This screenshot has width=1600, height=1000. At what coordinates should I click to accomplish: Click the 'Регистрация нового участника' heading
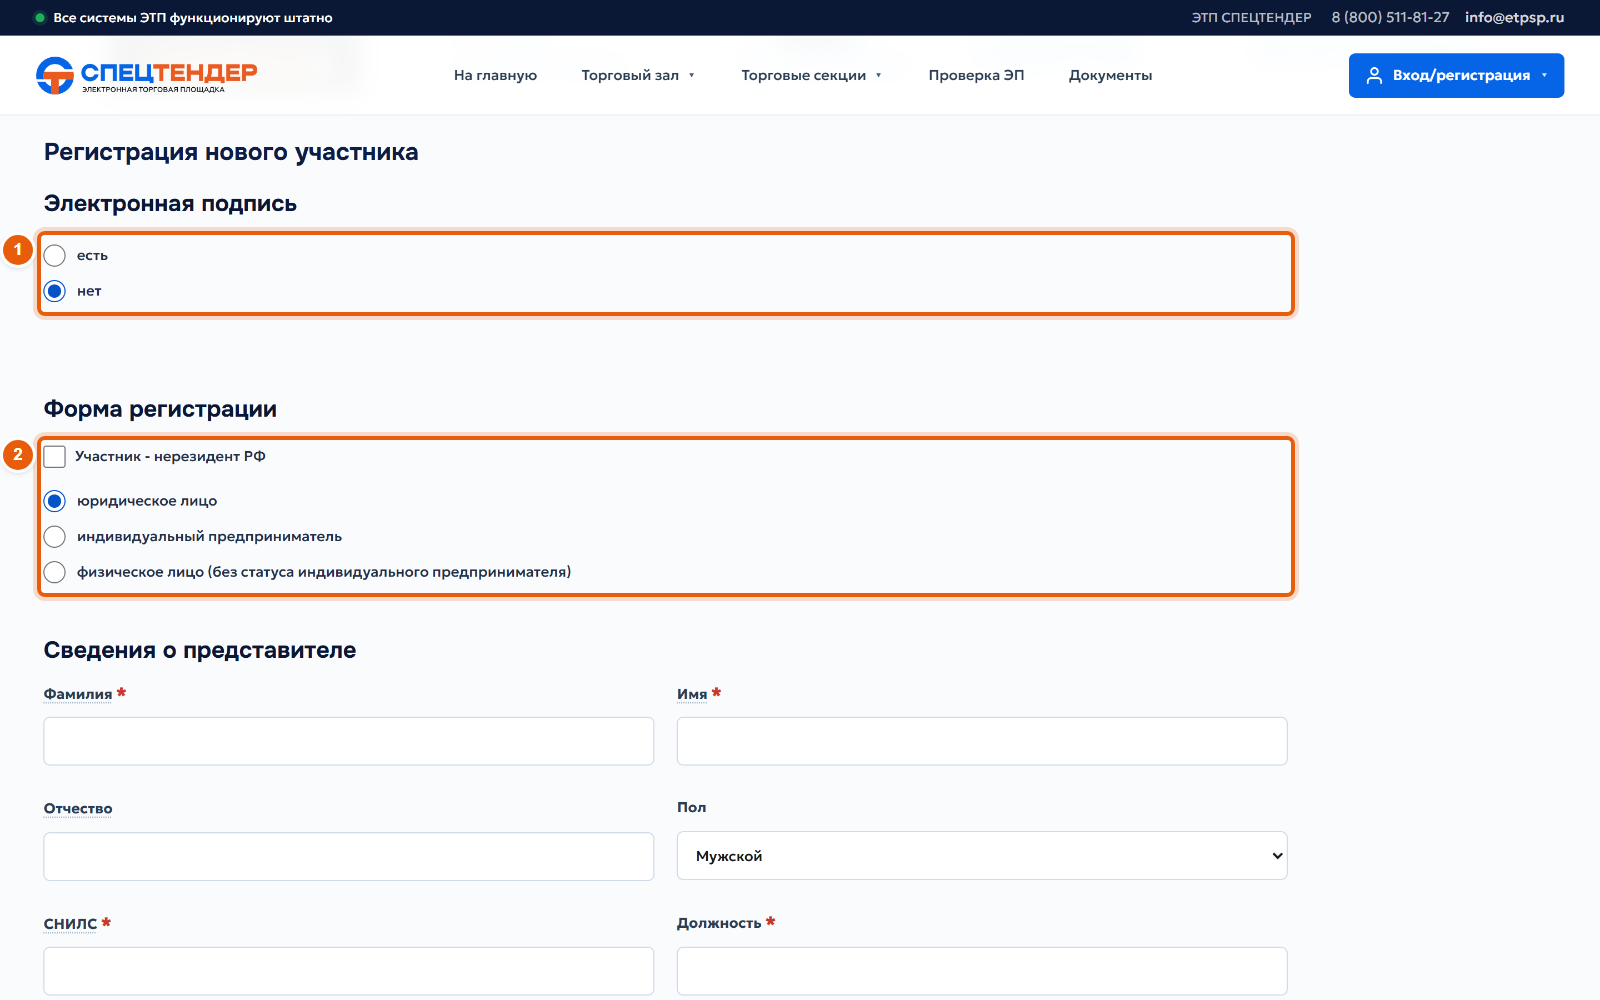231,152
